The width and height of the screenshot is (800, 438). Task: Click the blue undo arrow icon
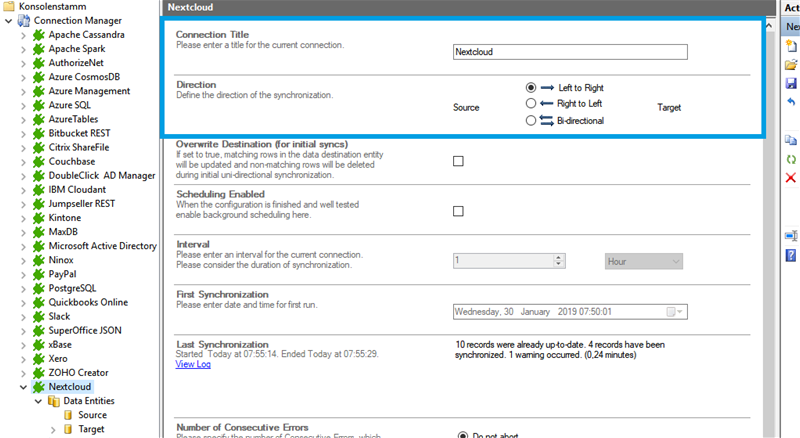coord(791,102)
